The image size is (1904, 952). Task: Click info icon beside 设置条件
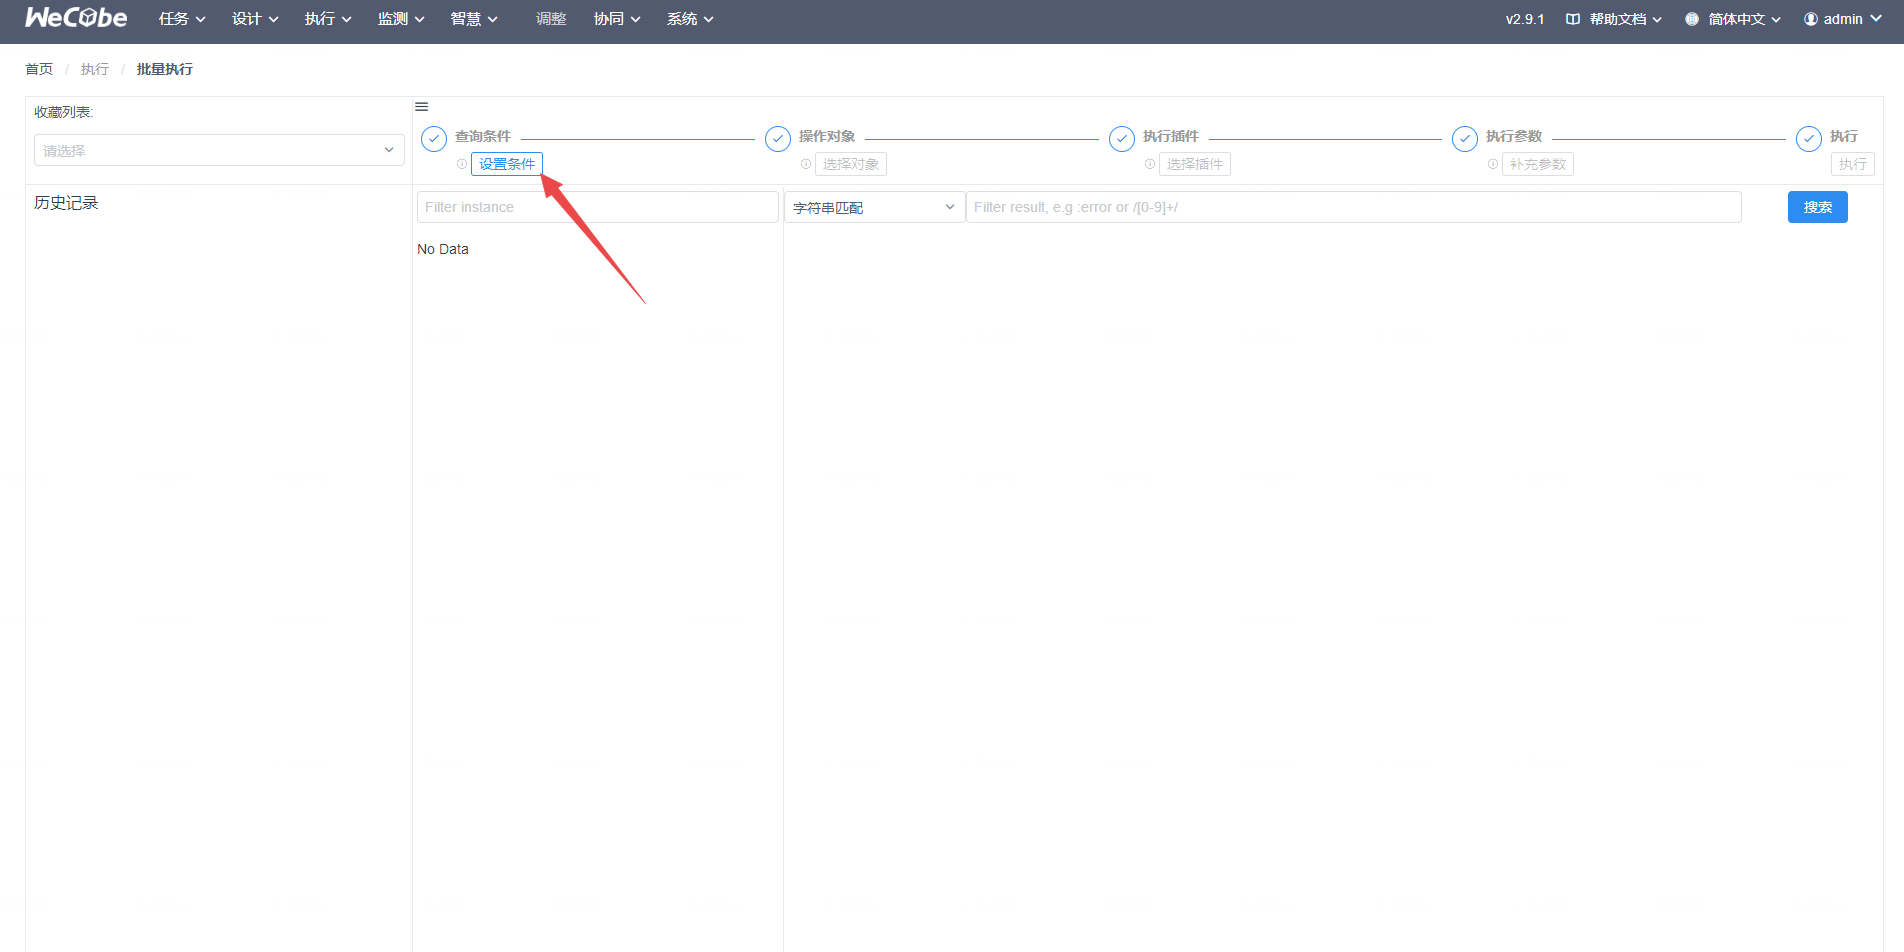462,164
